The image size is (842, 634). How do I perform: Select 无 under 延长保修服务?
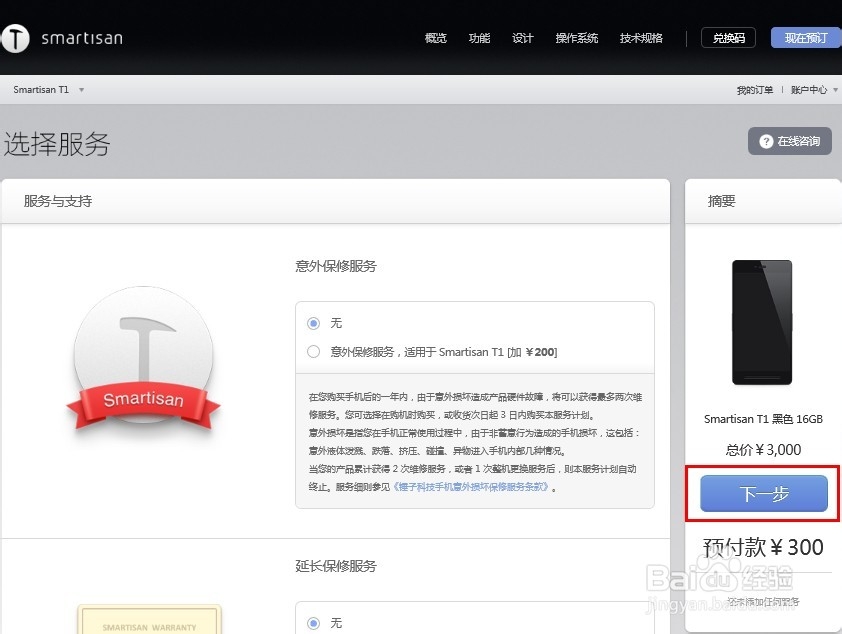point(313,622)
